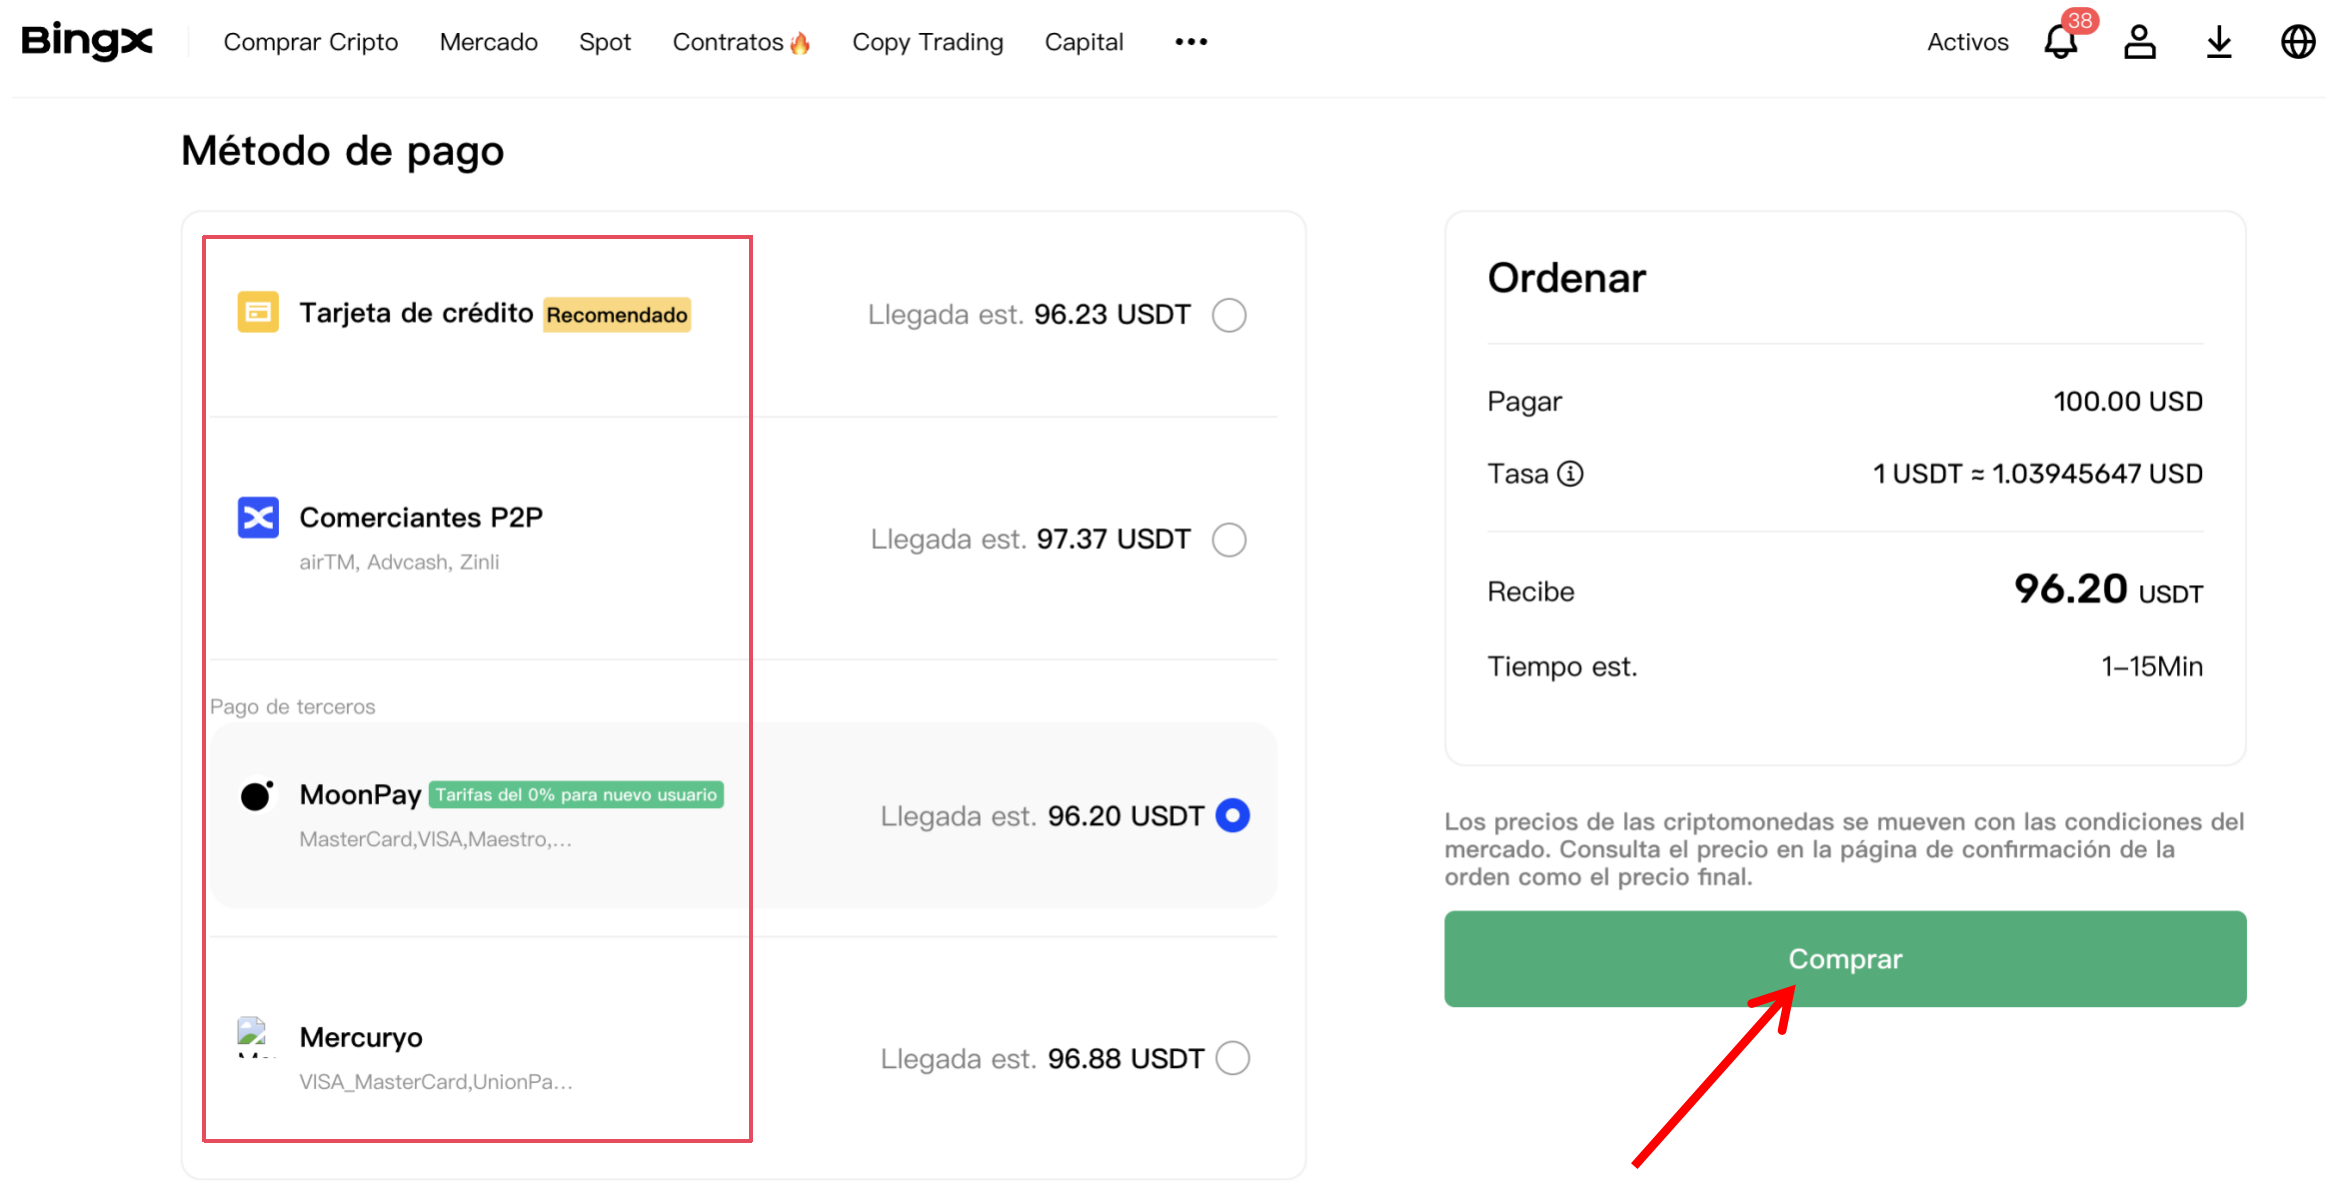Open Mercado menu
The width and height of the screenshot is (2326, 1194).
point(489,42)
